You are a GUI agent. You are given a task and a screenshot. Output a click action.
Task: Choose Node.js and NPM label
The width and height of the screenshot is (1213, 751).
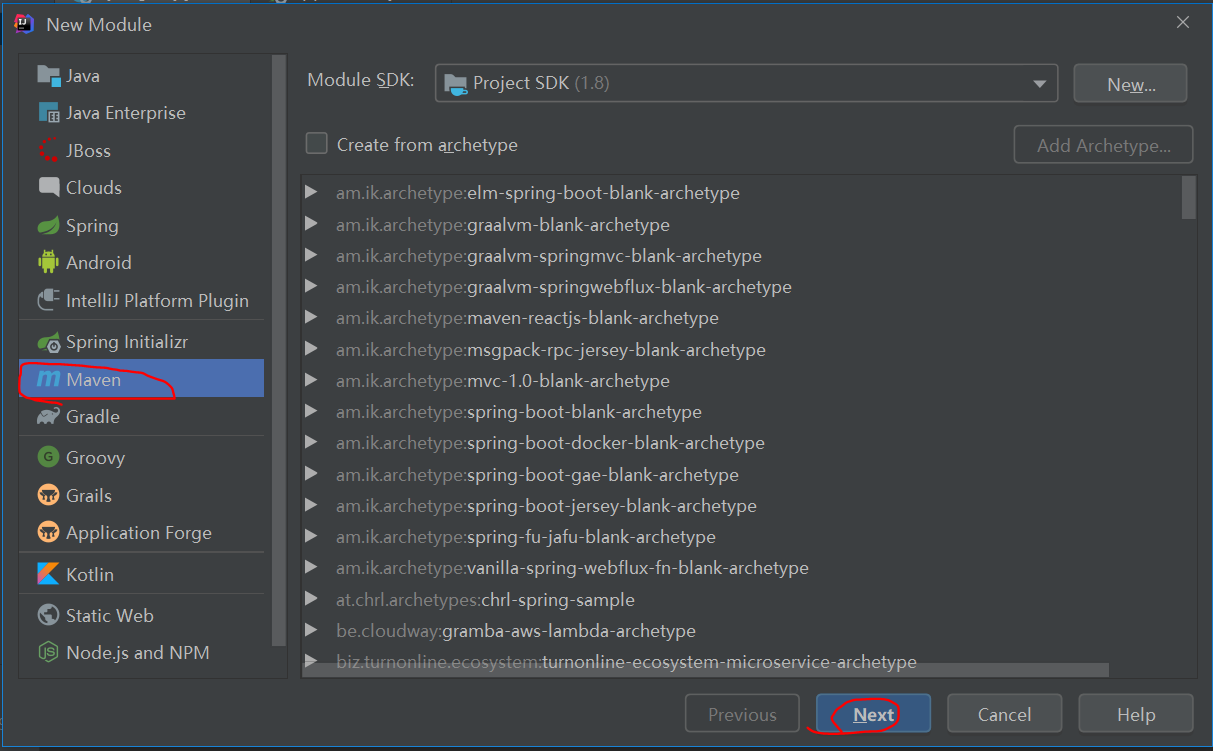[x=138, y=653]
